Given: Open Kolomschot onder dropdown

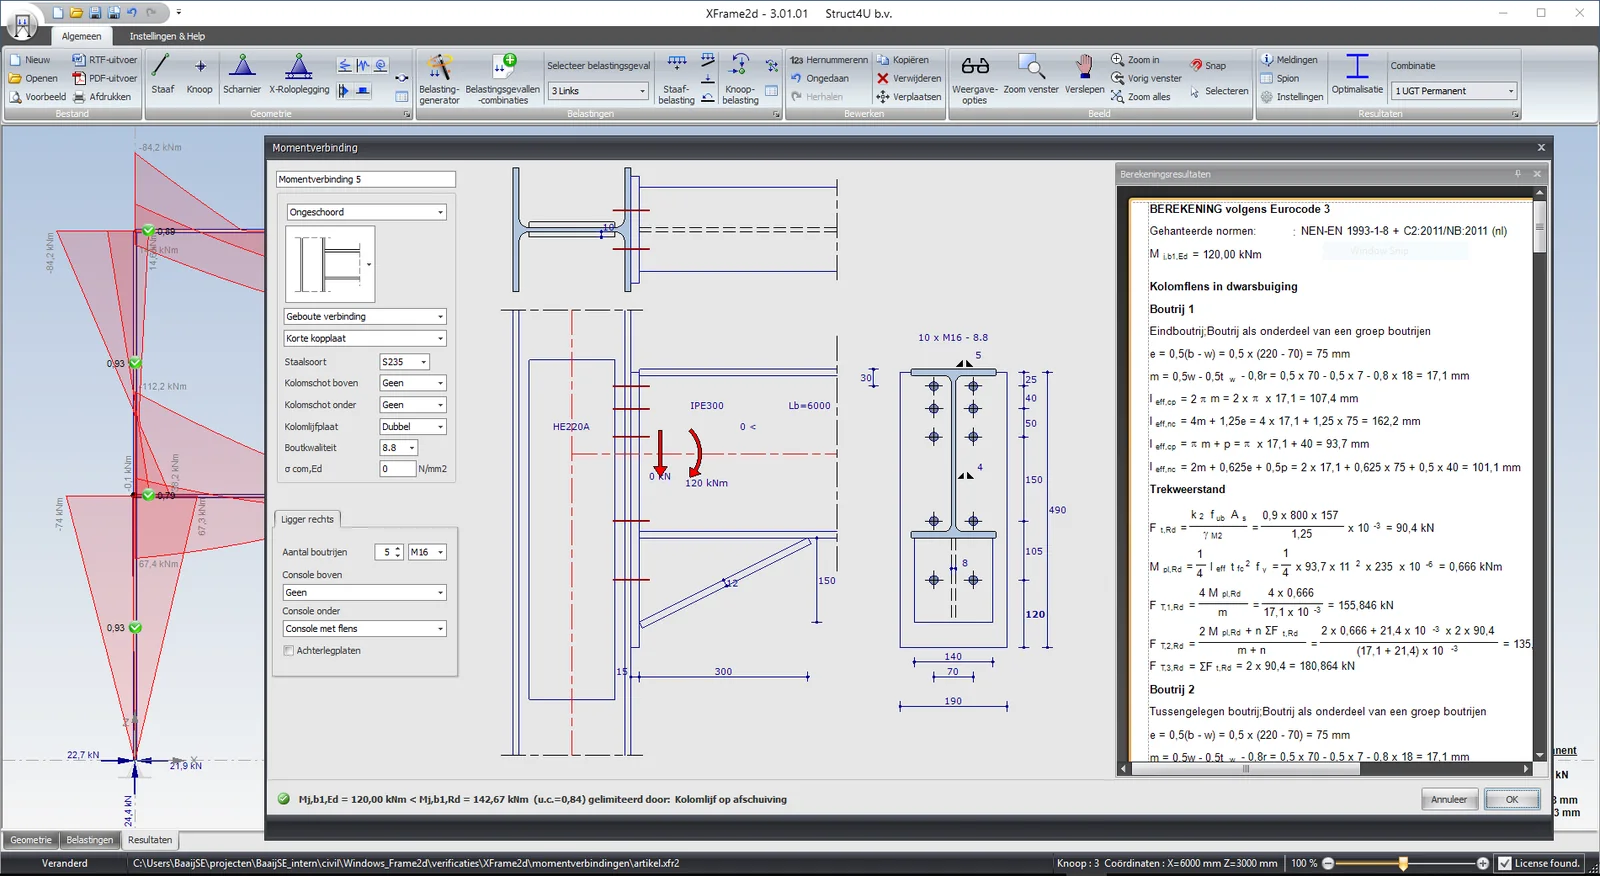Looking at the screenshot, I should (x=413, y=405).
